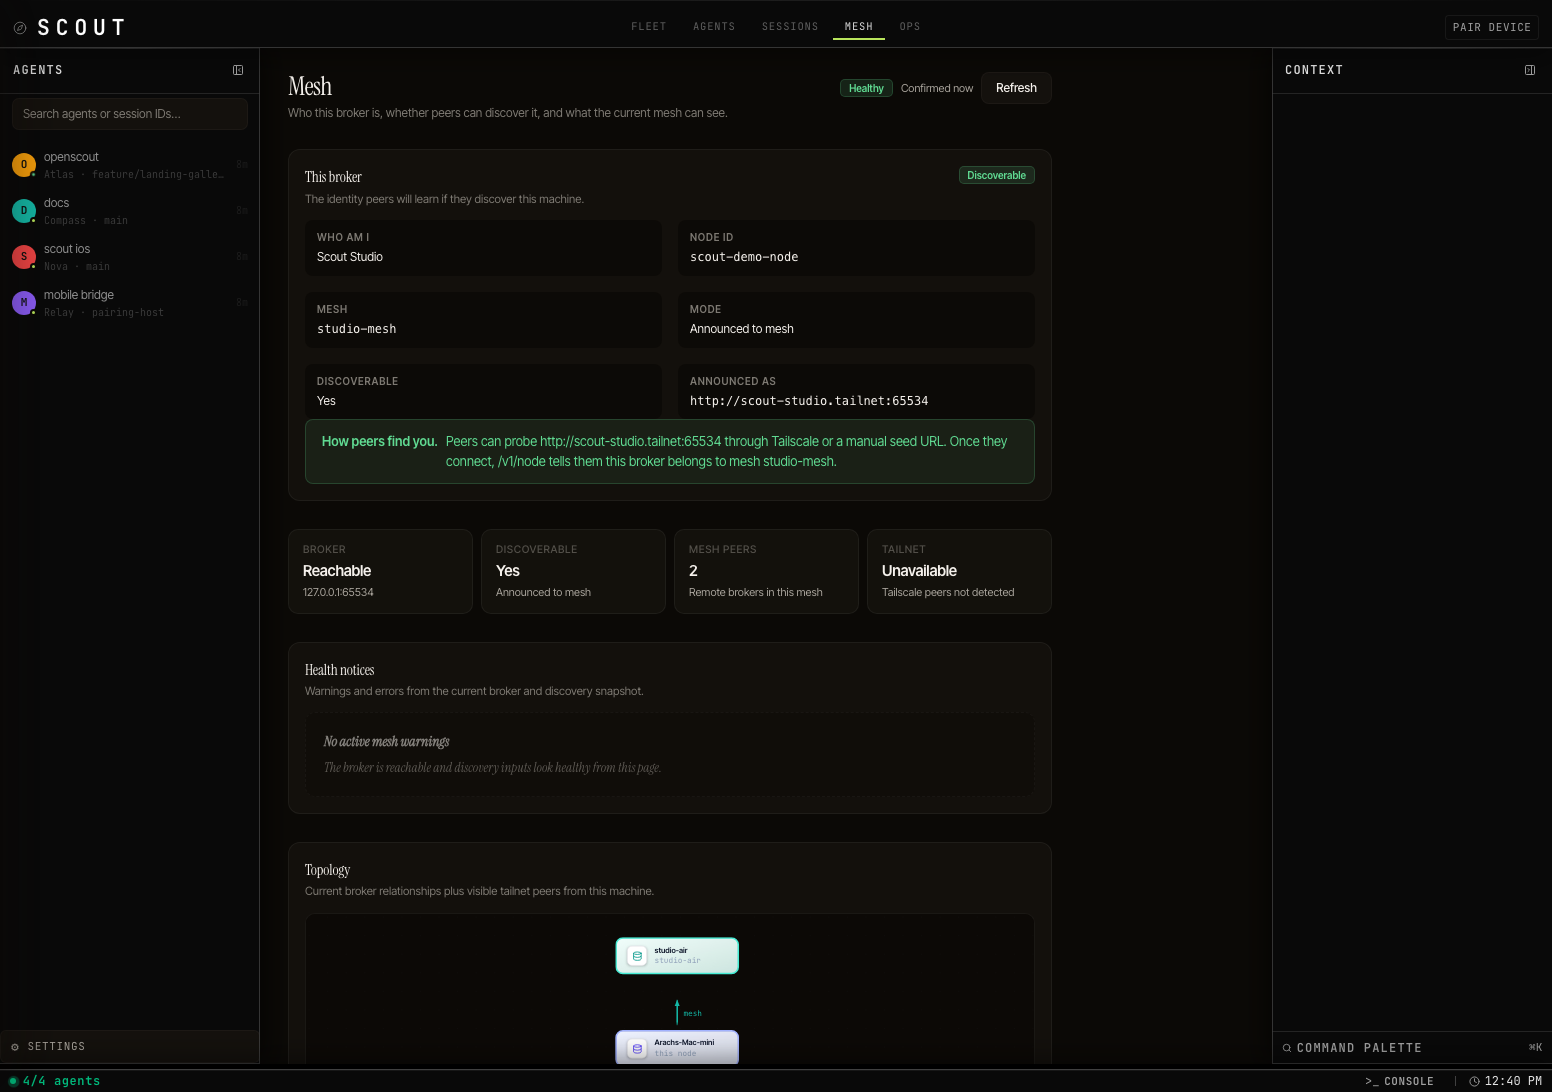Click the scout-demo-node Node ID value

coord(744,257)
